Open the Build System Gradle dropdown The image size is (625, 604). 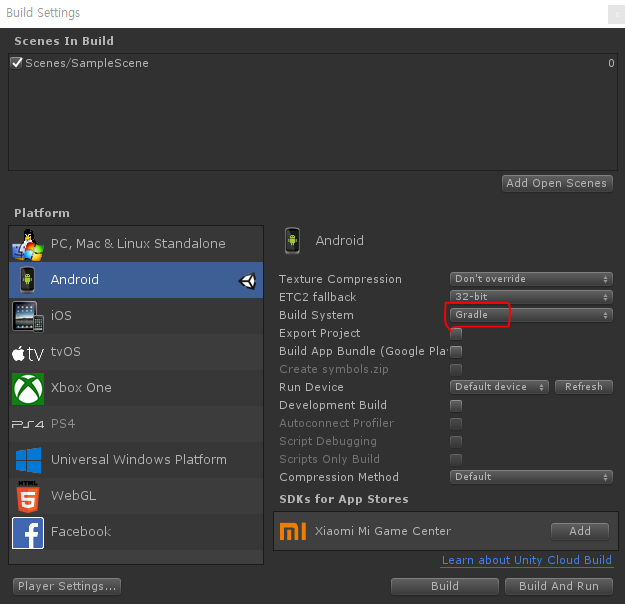[x=531, y=315]
